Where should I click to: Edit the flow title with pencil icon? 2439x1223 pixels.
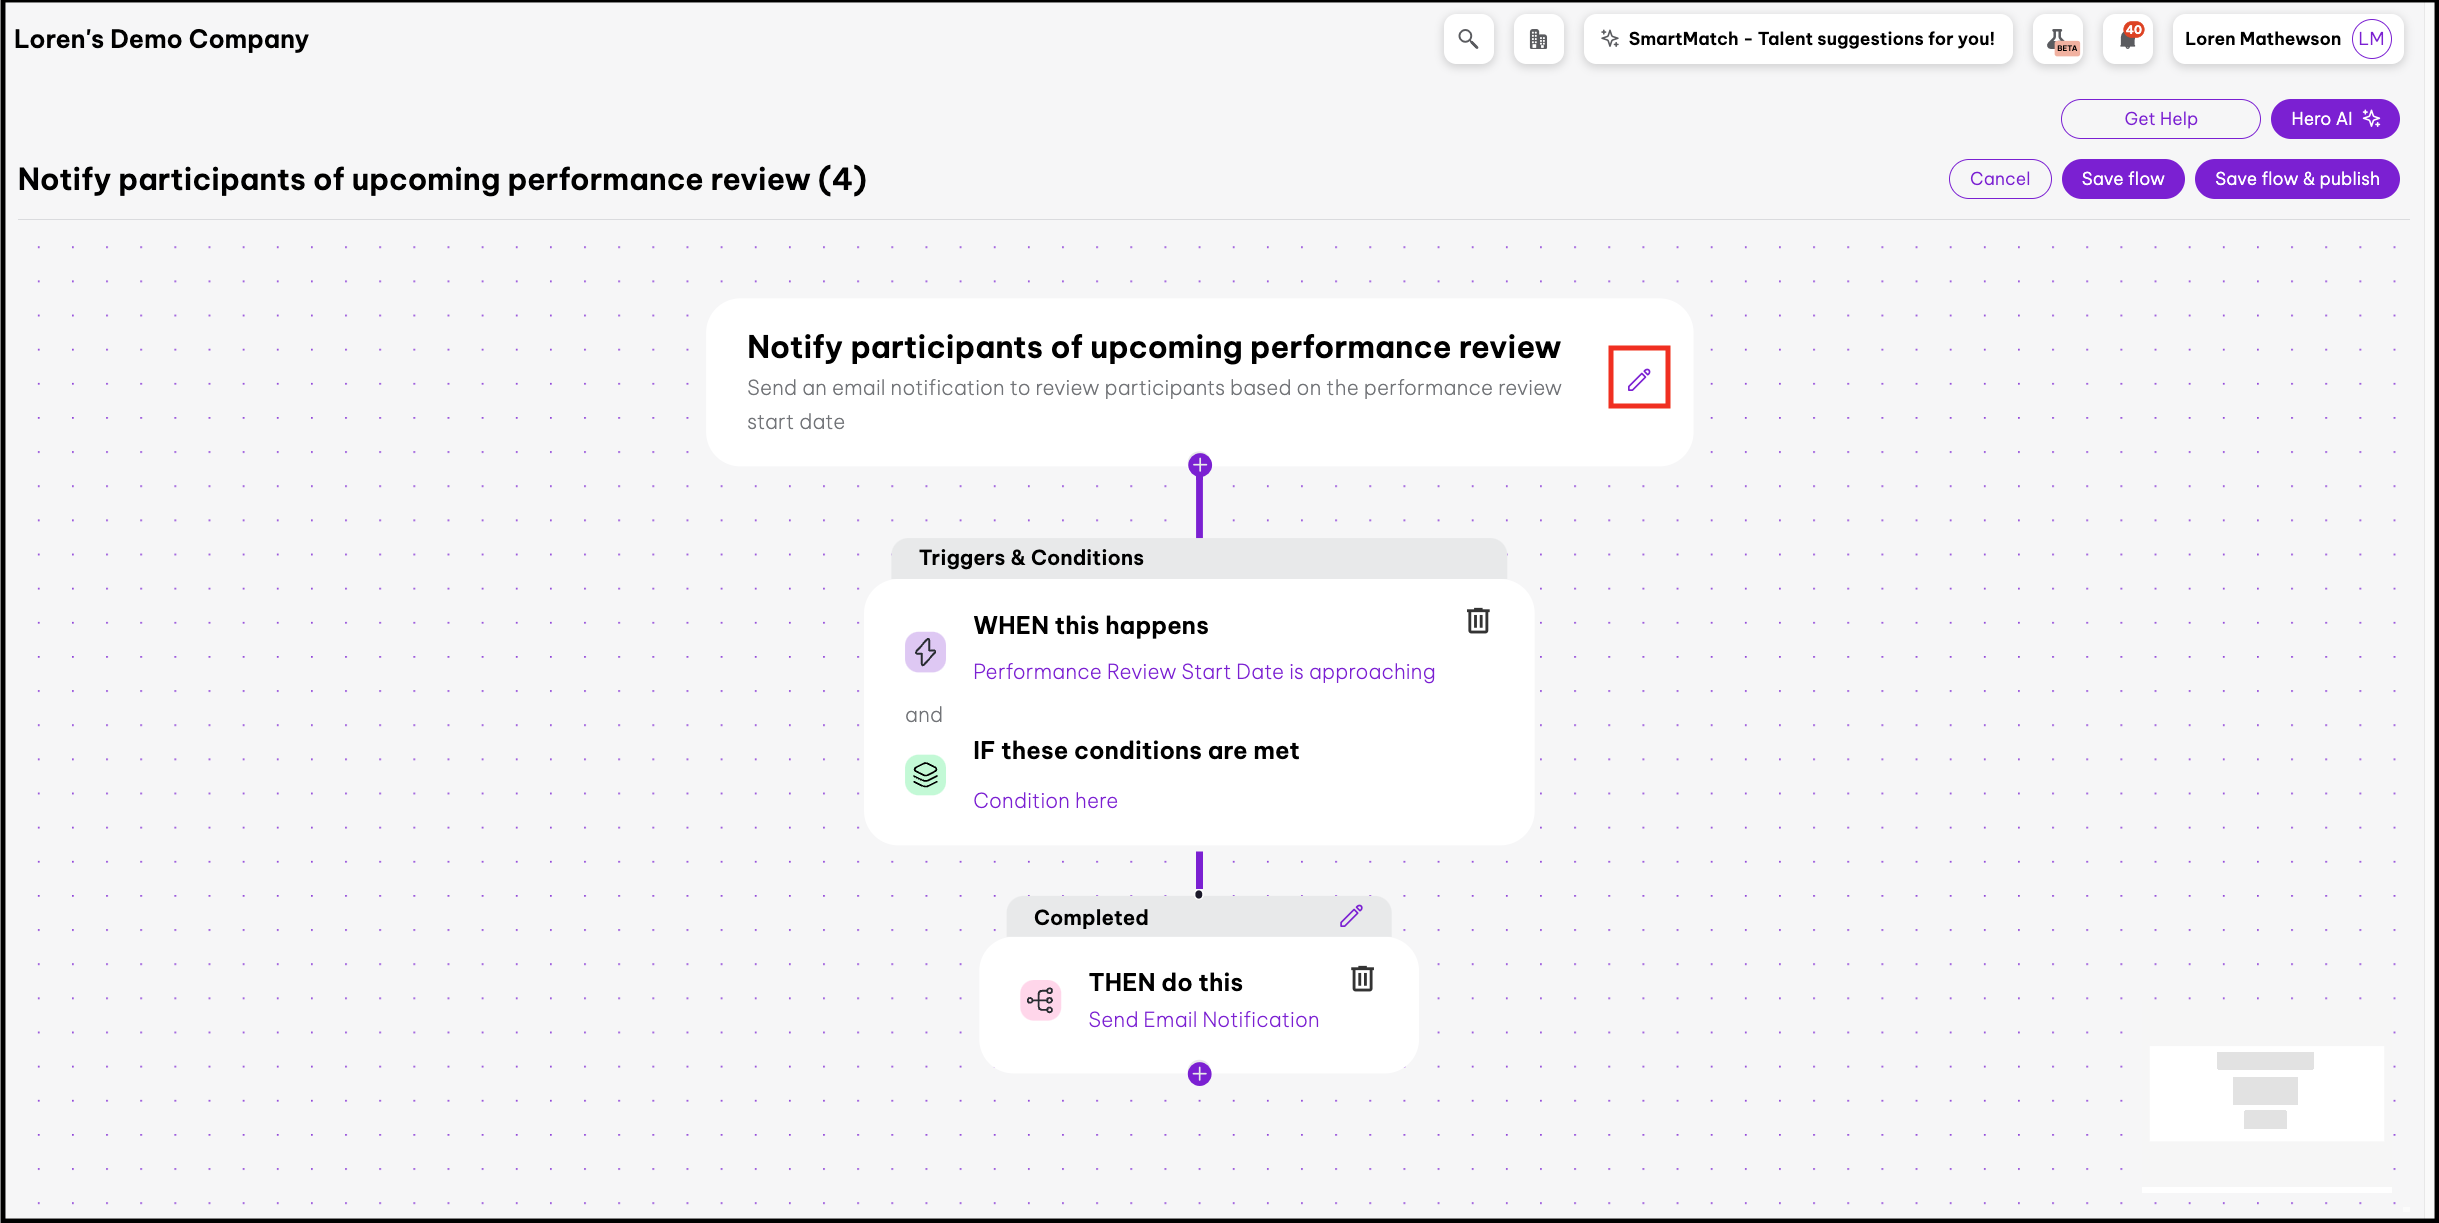coord(1639,378)
